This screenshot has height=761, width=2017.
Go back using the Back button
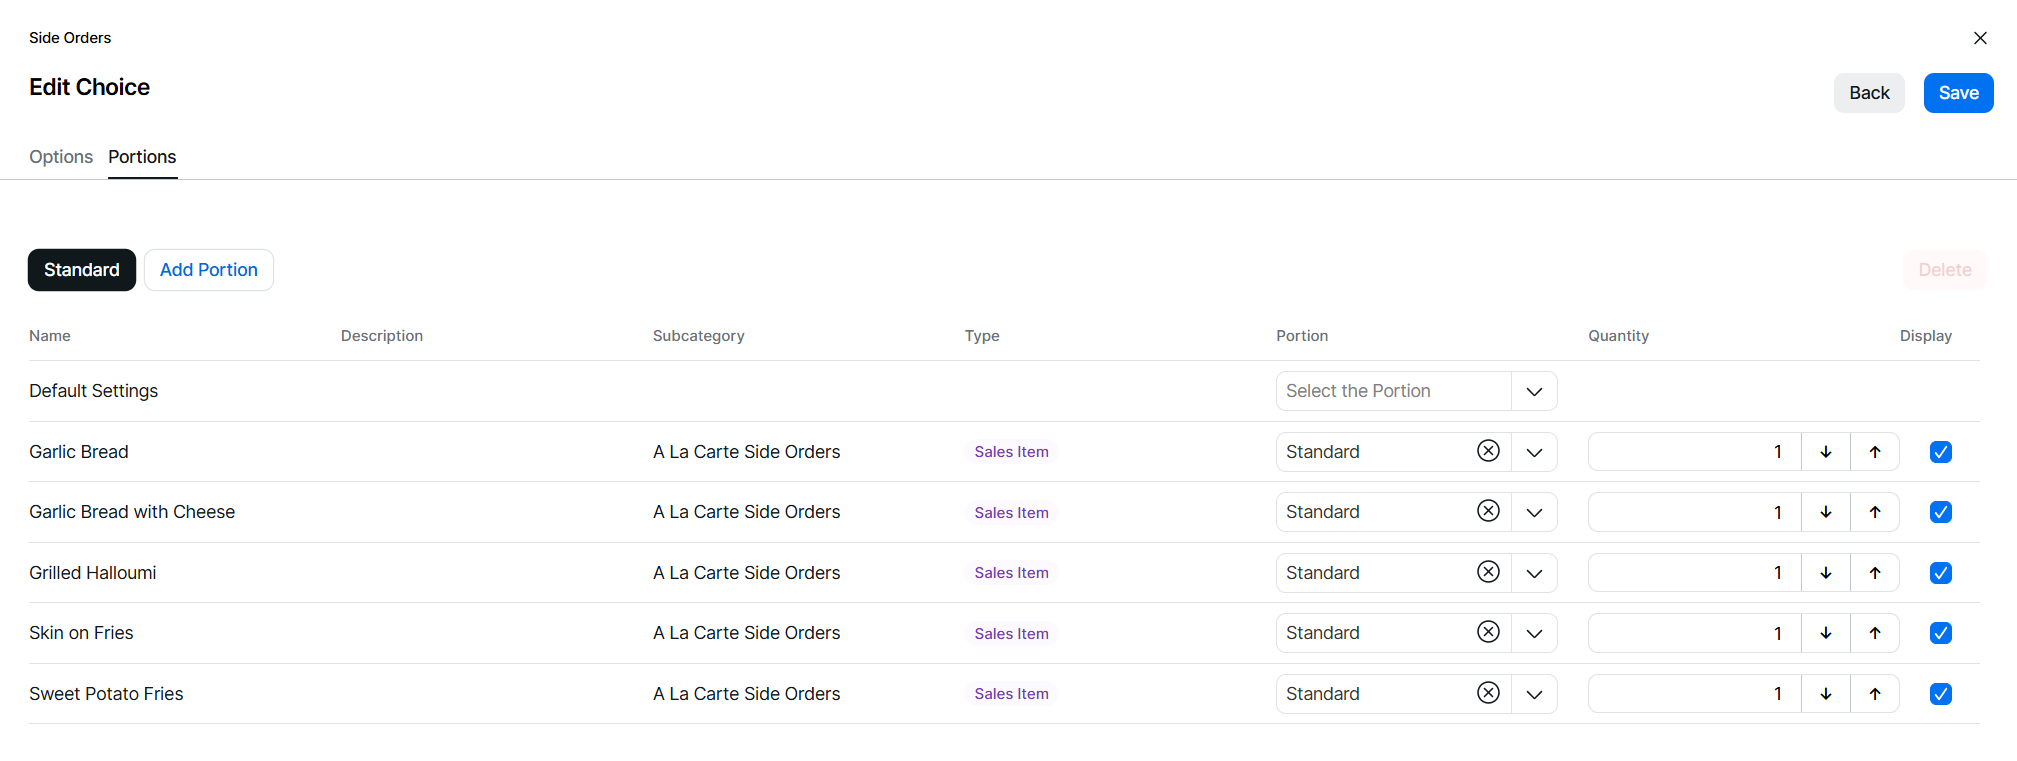(1868, 93)
